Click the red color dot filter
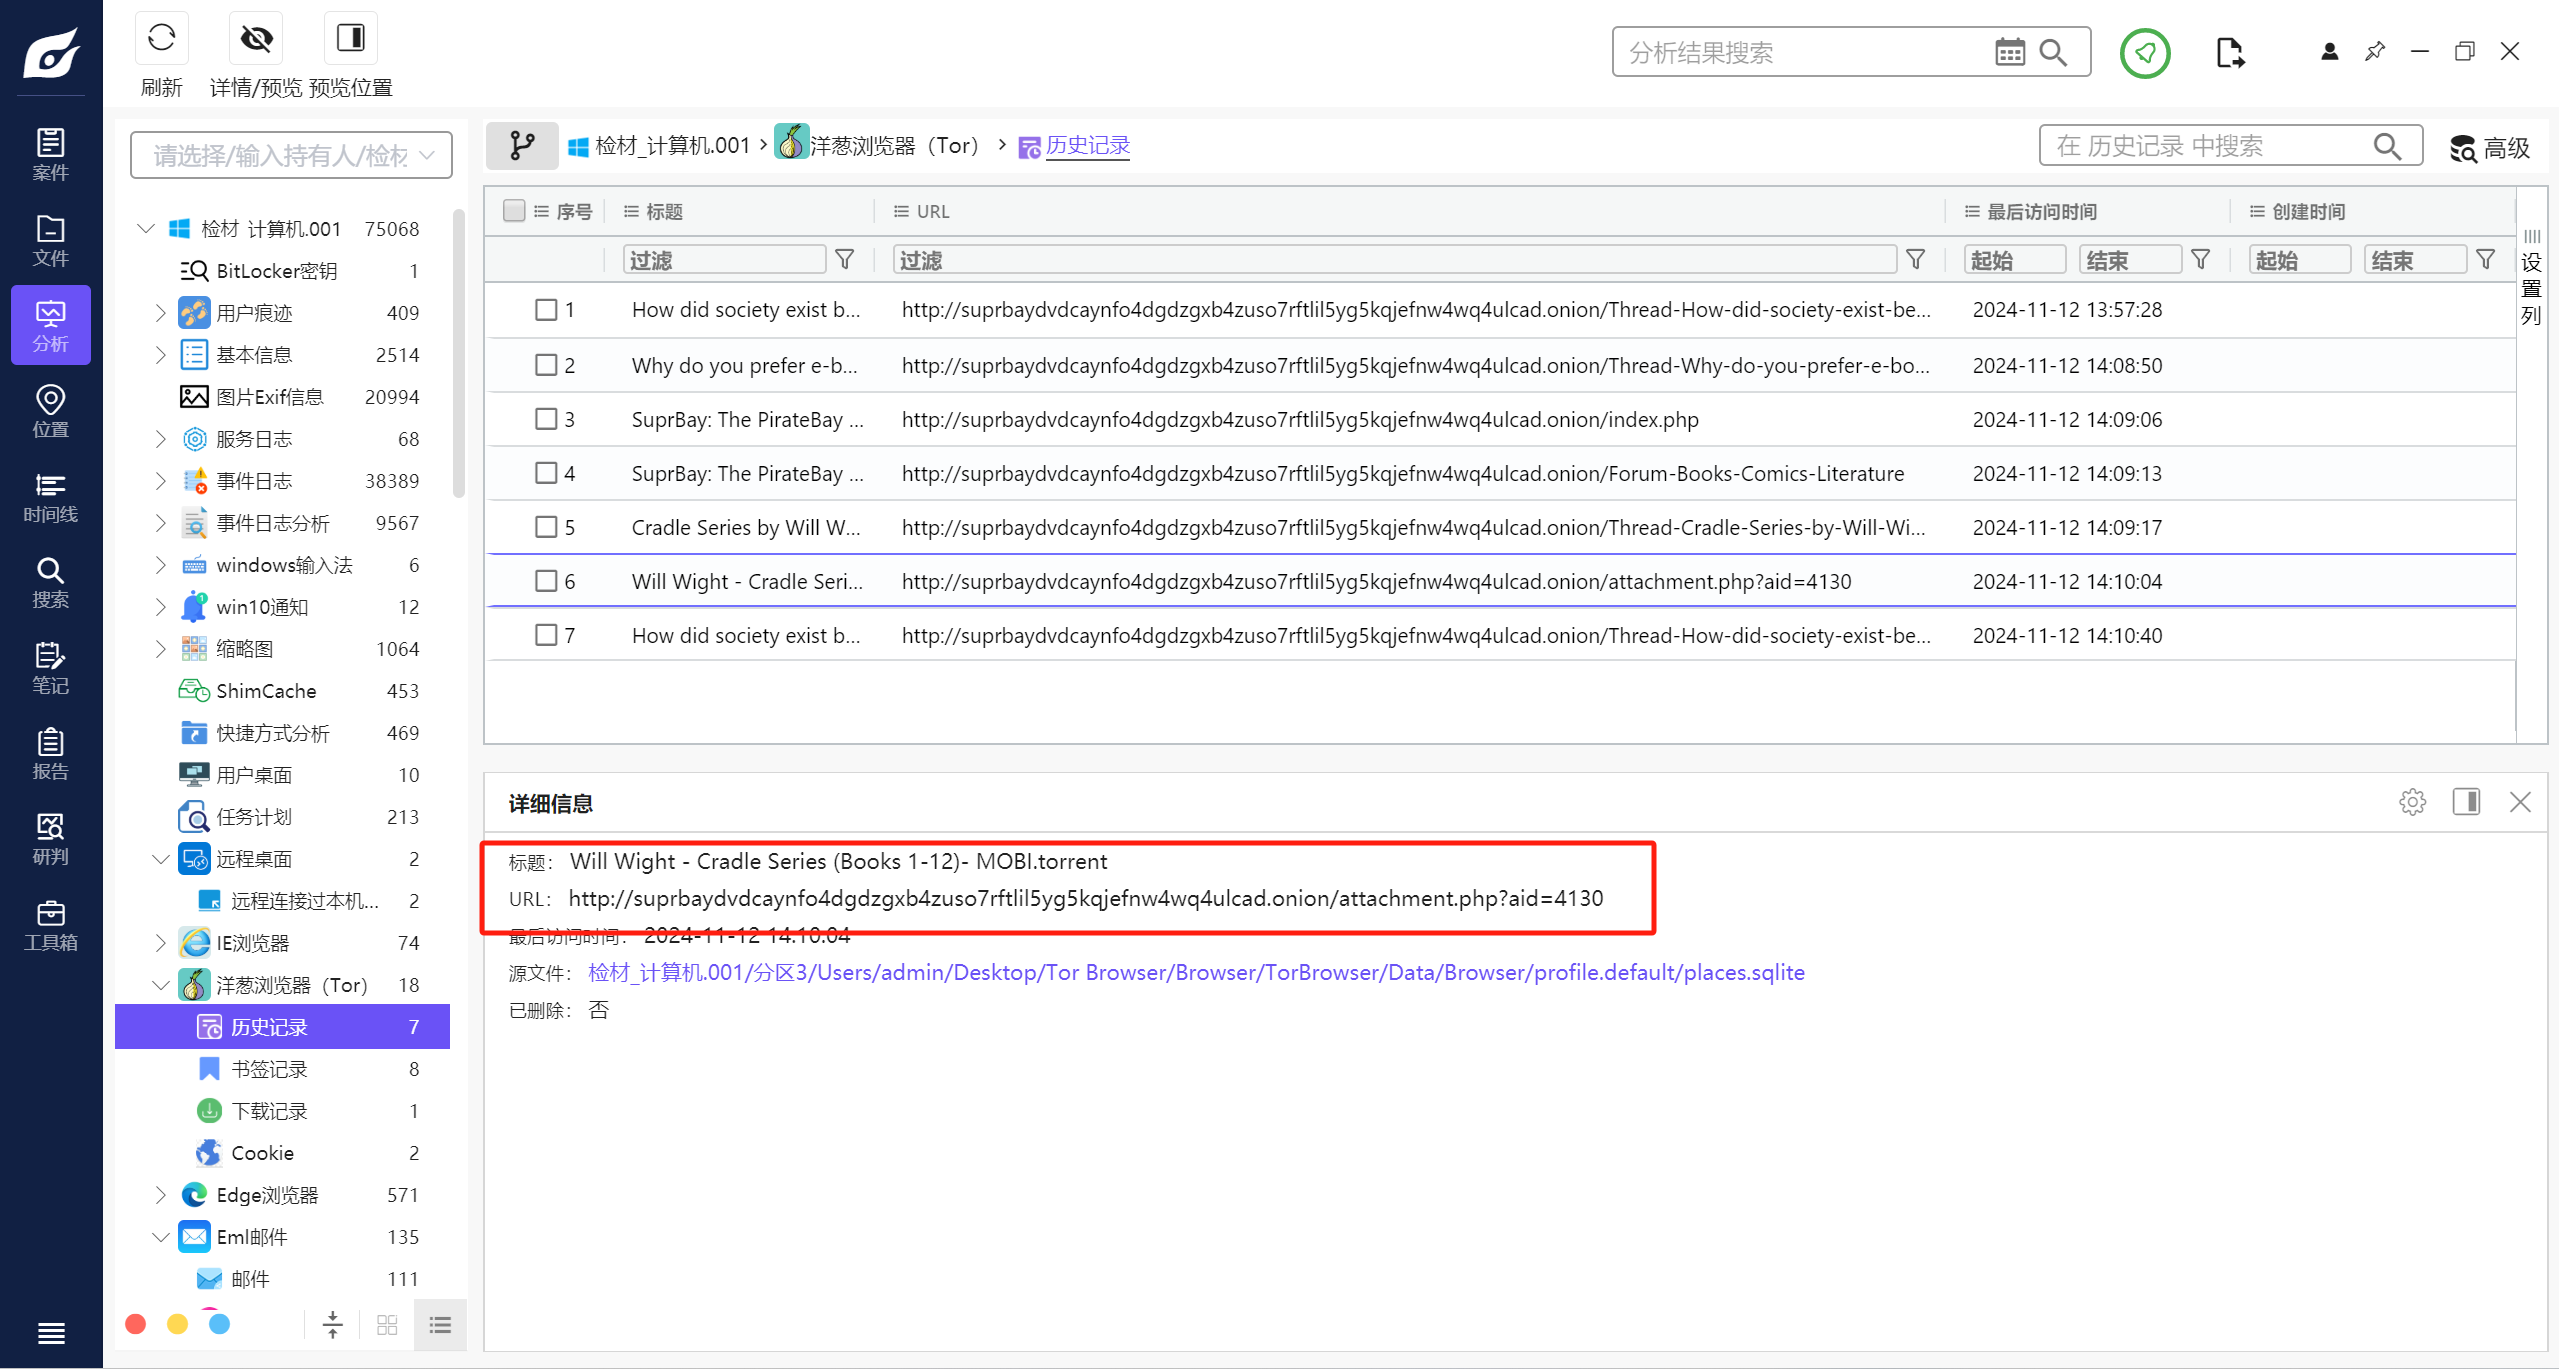The image size is (2559, 1369). click(136, 1324)
